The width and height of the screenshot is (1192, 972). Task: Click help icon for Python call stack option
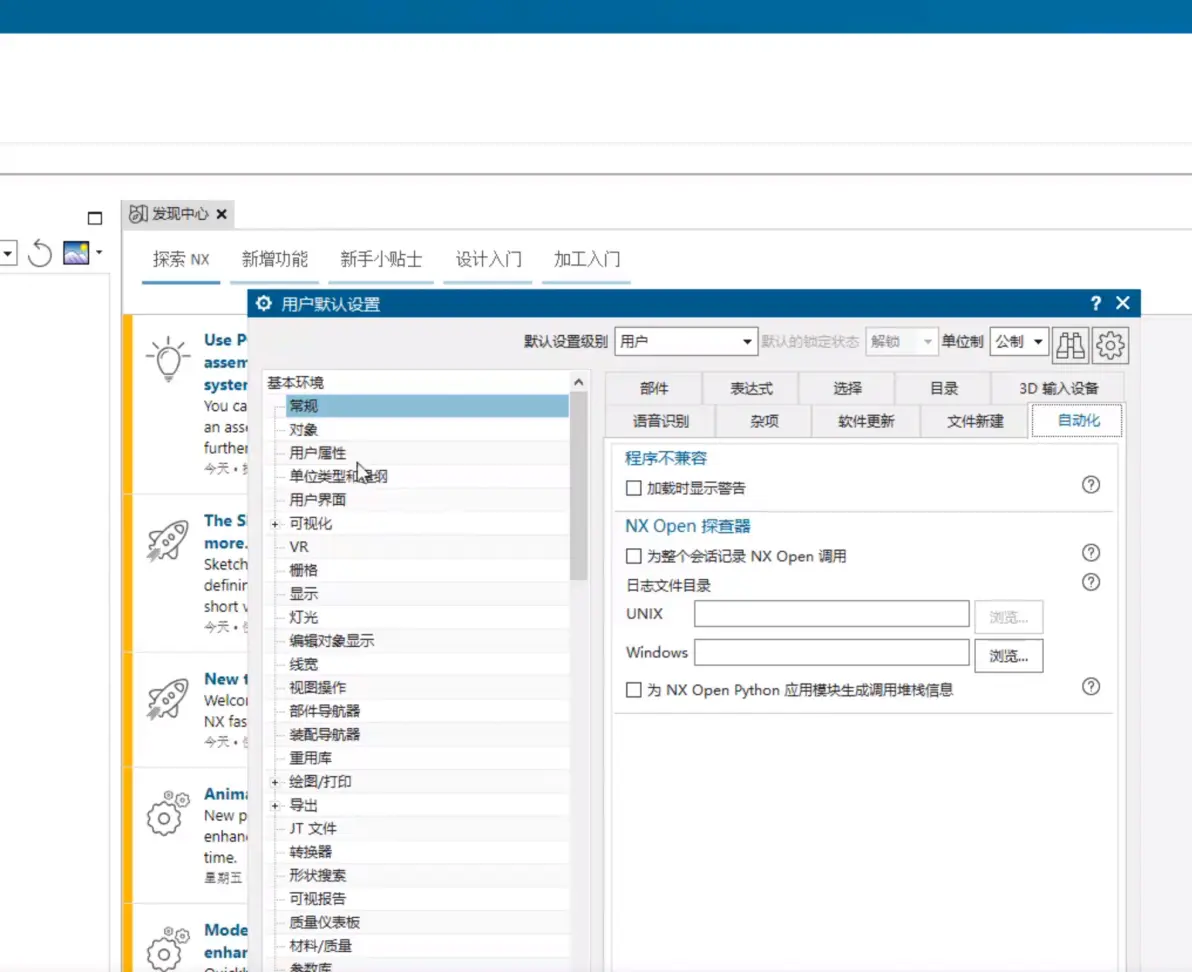pyautogui.click(x=1091, y=687)
